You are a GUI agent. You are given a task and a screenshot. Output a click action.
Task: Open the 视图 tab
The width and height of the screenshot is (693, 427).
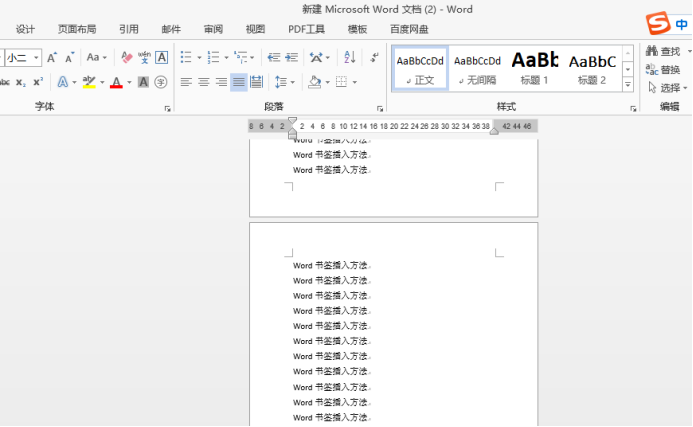click(255, 29)
